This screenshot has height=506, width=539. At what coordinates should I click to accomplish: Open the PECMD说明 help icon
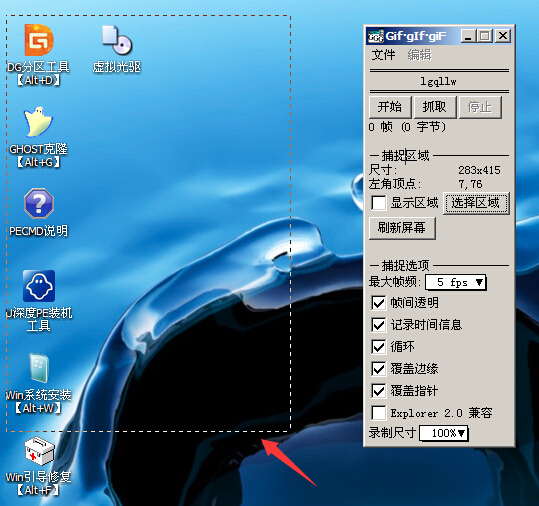[x=39, y=204]
